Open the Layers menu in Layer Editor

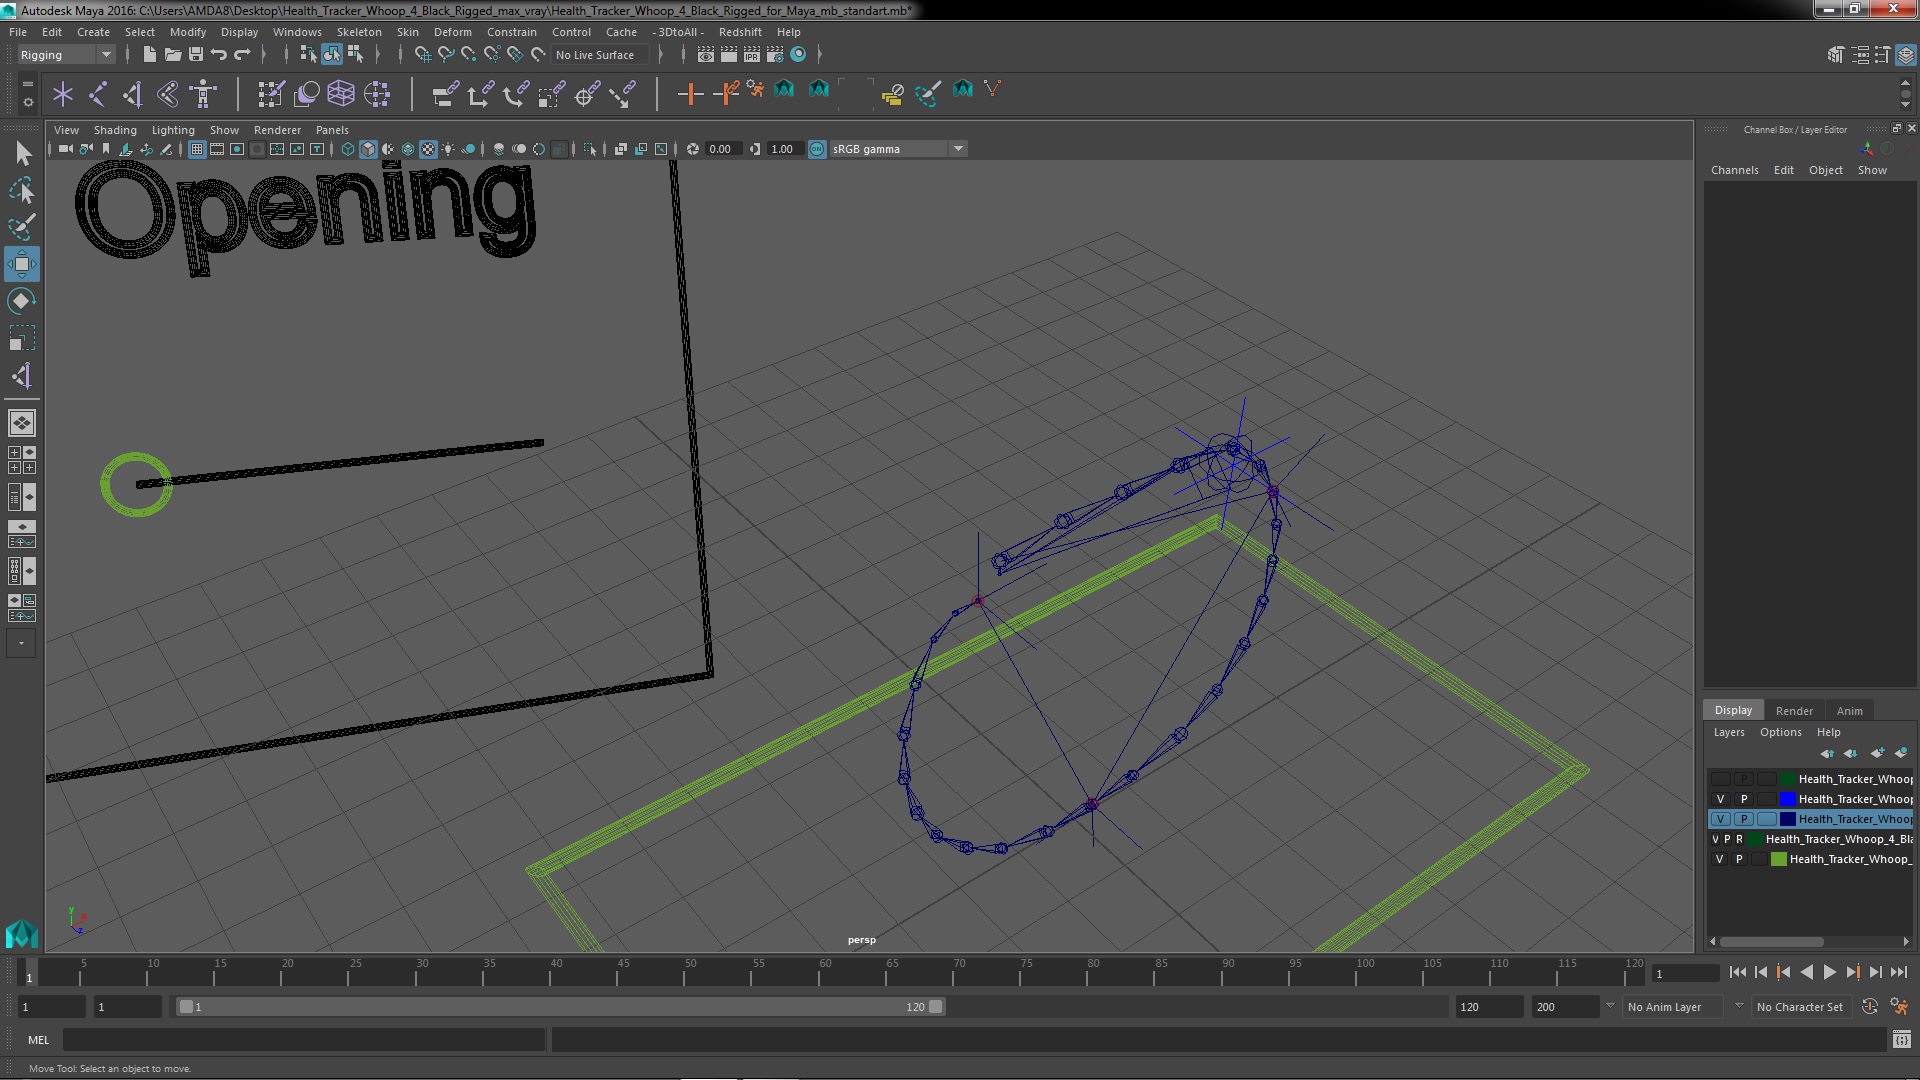click(x=1728, y=732)
